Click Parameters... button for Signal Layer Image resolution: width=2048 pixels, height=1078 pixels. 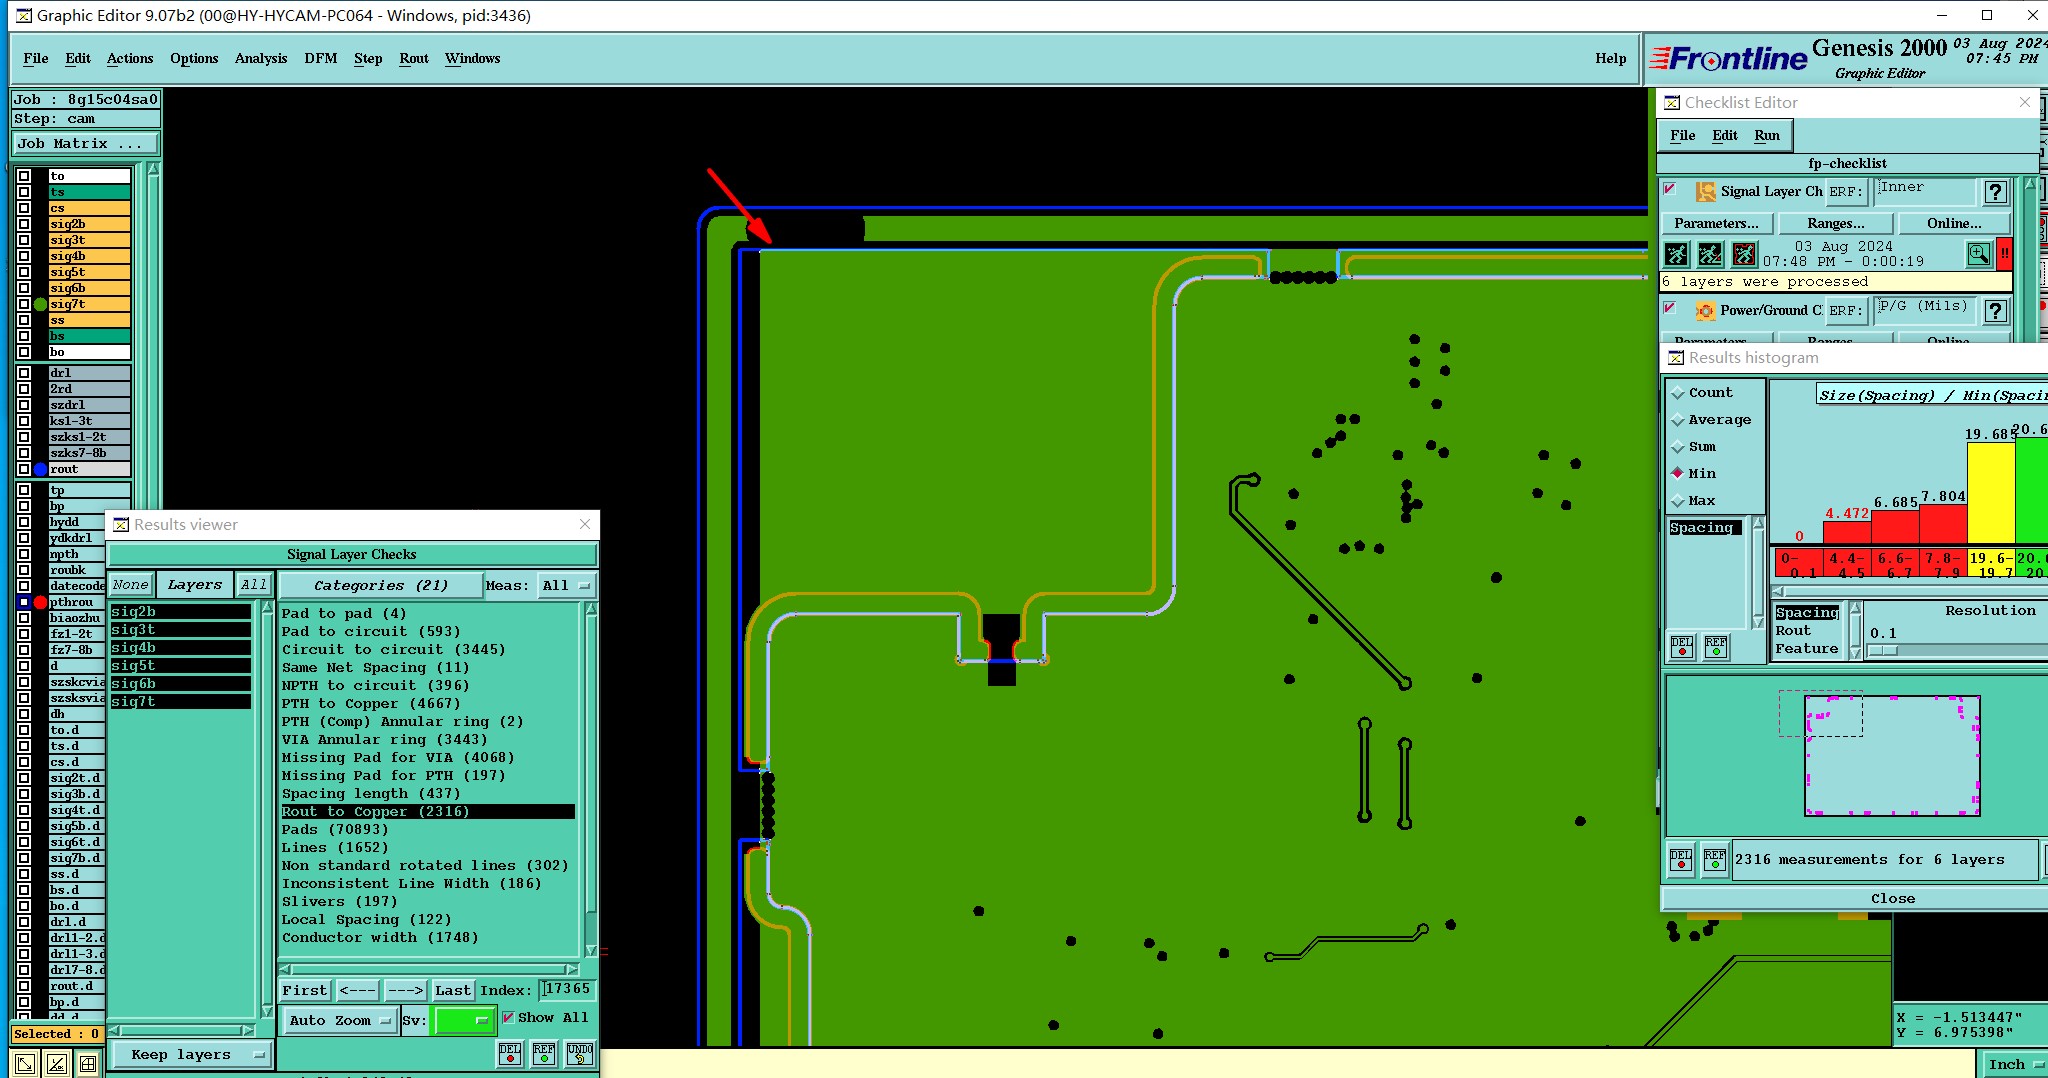pyautogui.click(x=1716, y=223)
